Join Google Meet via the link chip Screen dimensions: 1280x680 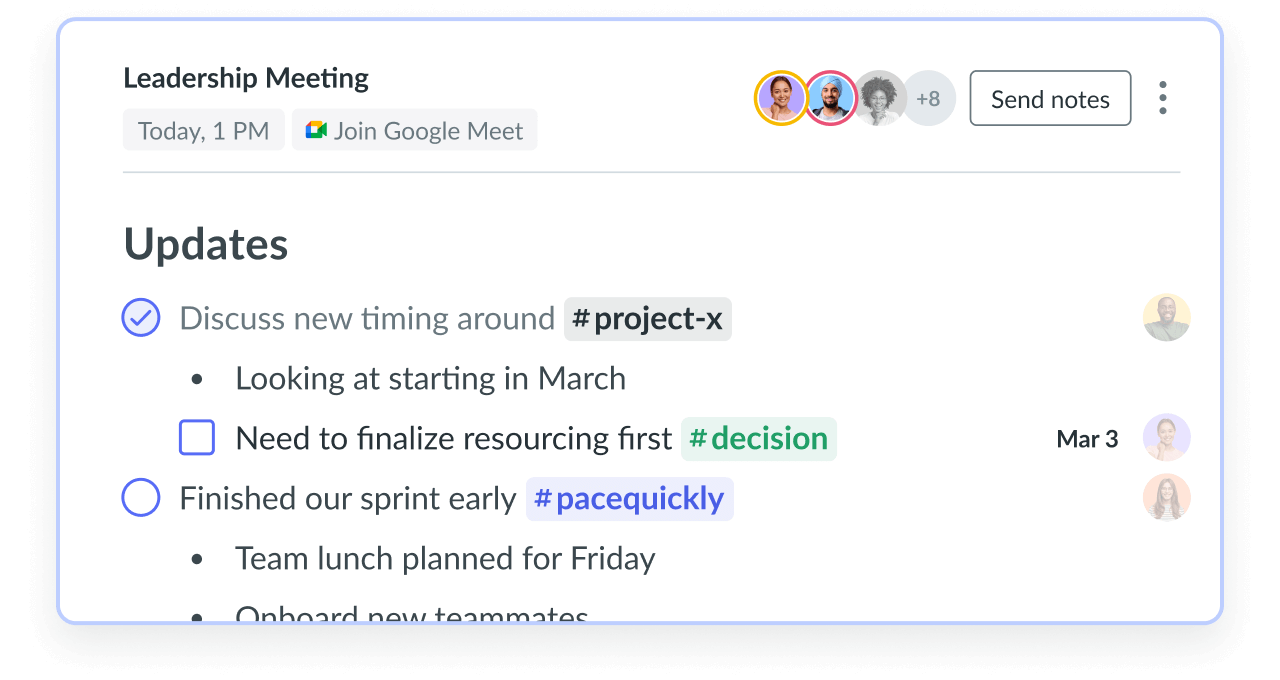415,130
